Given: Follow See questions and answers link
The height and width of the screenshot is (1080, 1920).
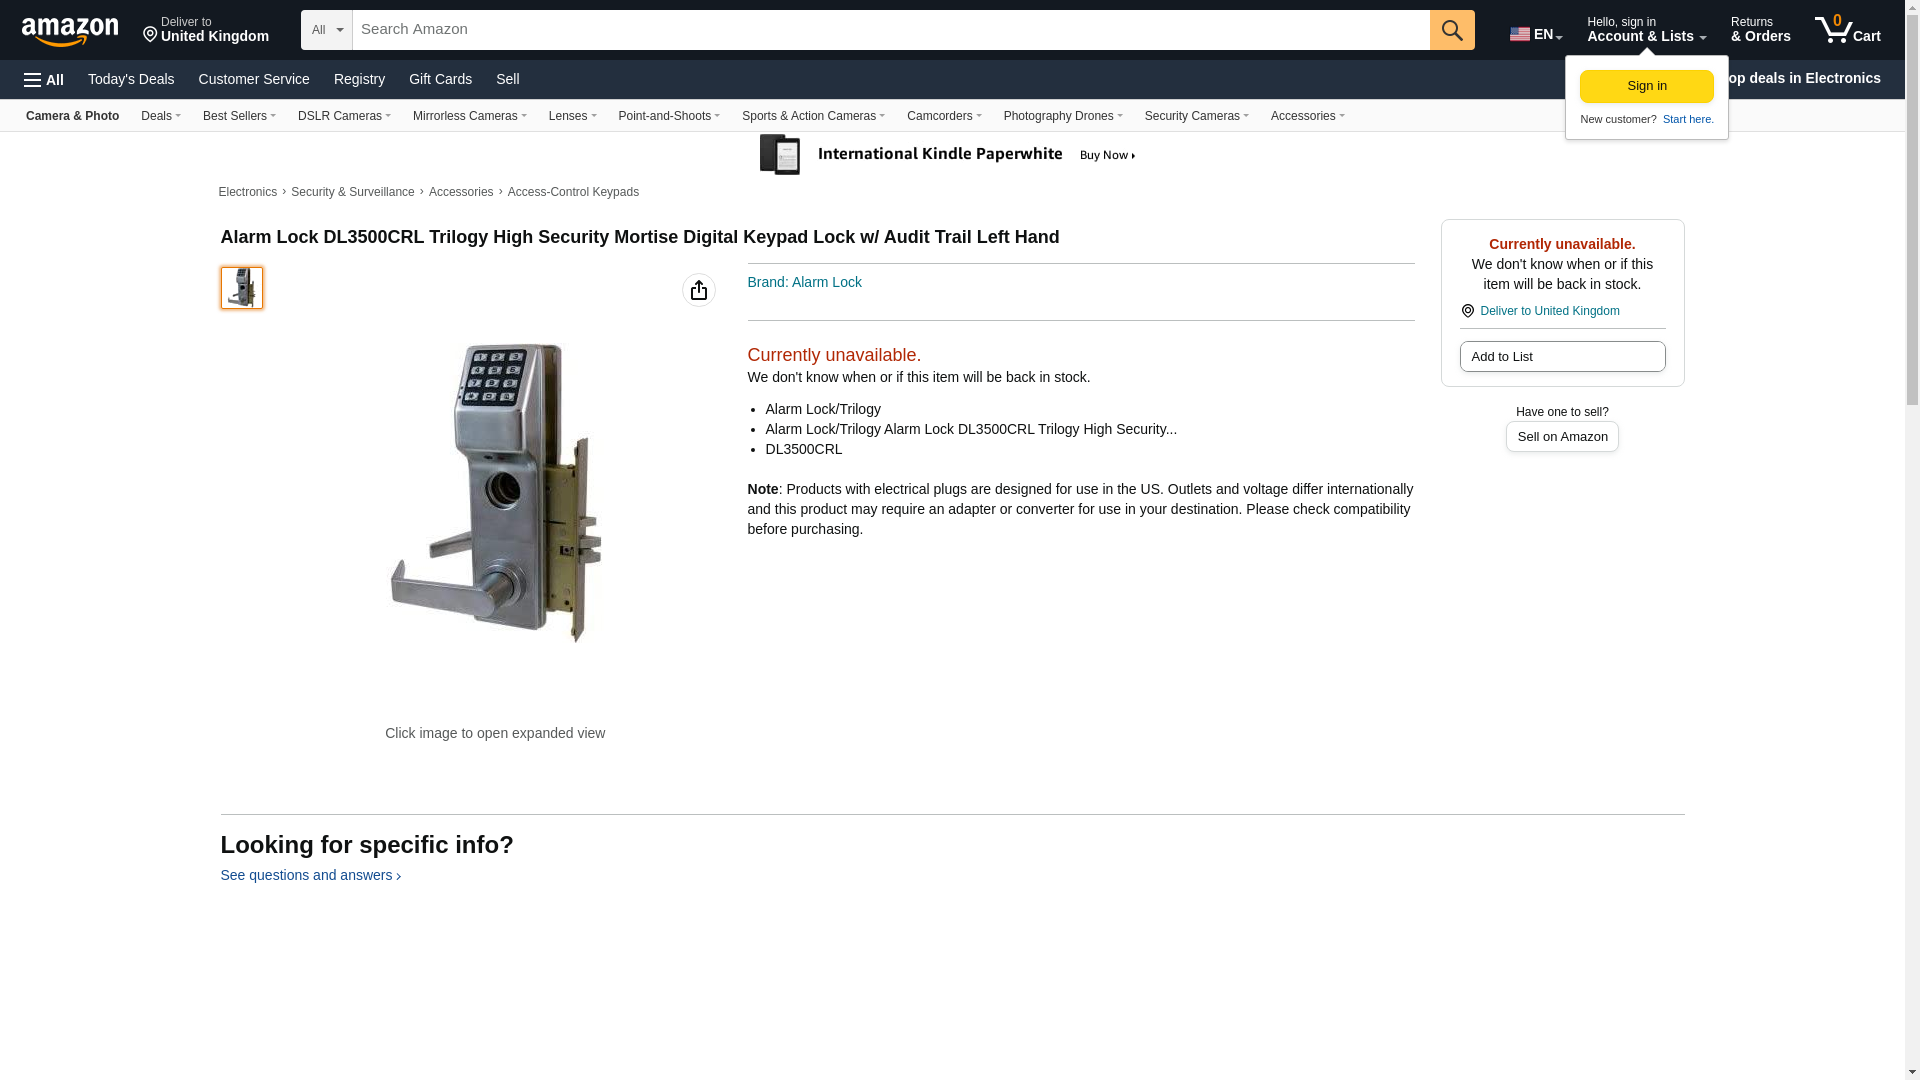Looking at the screenshot, I should coord(310,876).
